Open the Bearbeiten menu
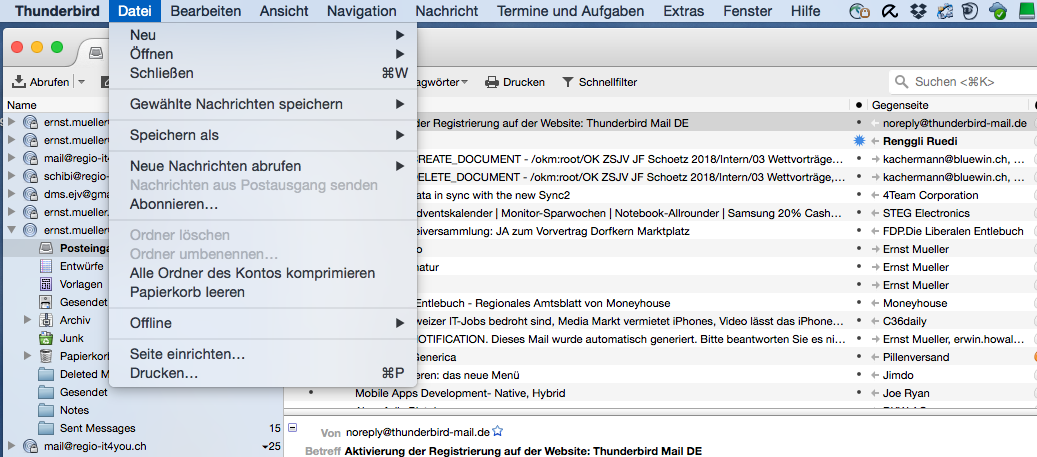The height and width of the screenshot is (457, 1037). (205, 11)
